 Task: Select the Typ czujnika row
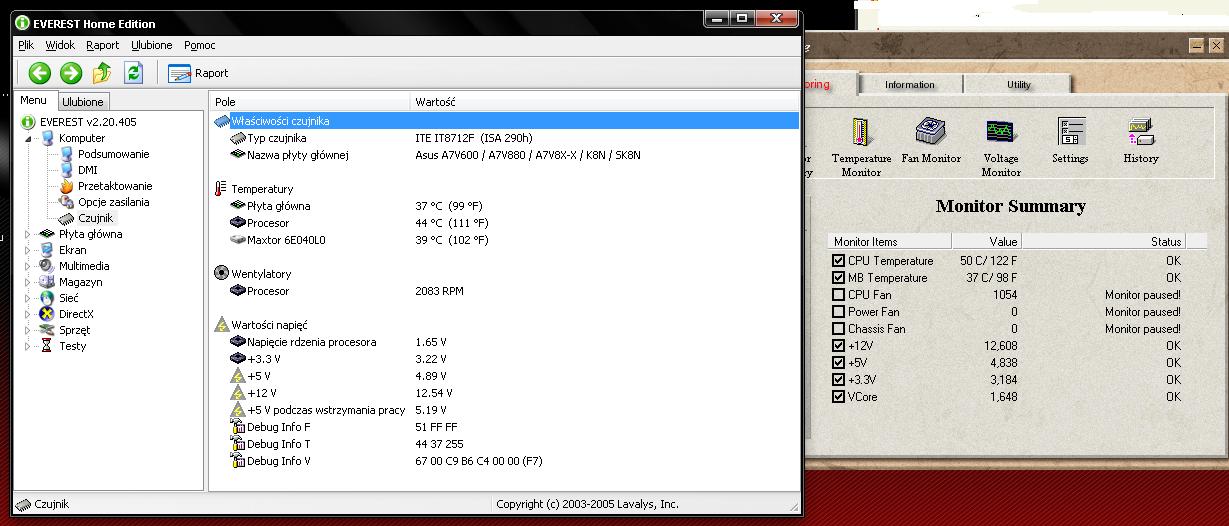coord(505,138)
